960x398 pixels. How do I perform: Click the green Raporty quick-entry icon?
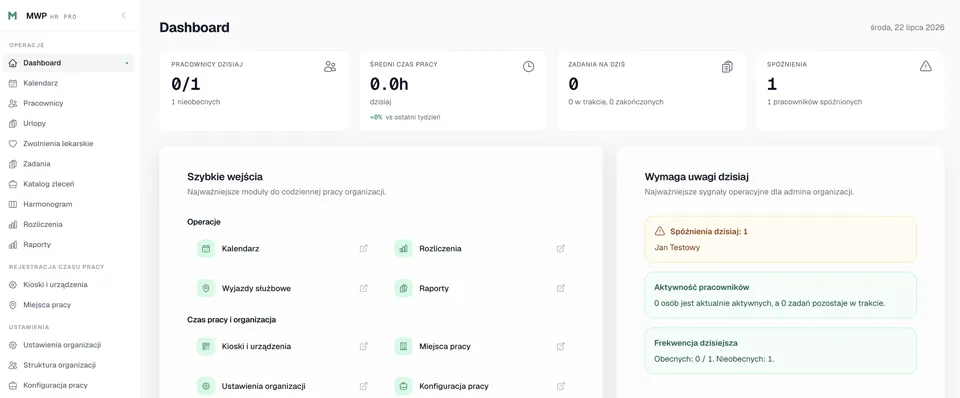coord(403,288)
